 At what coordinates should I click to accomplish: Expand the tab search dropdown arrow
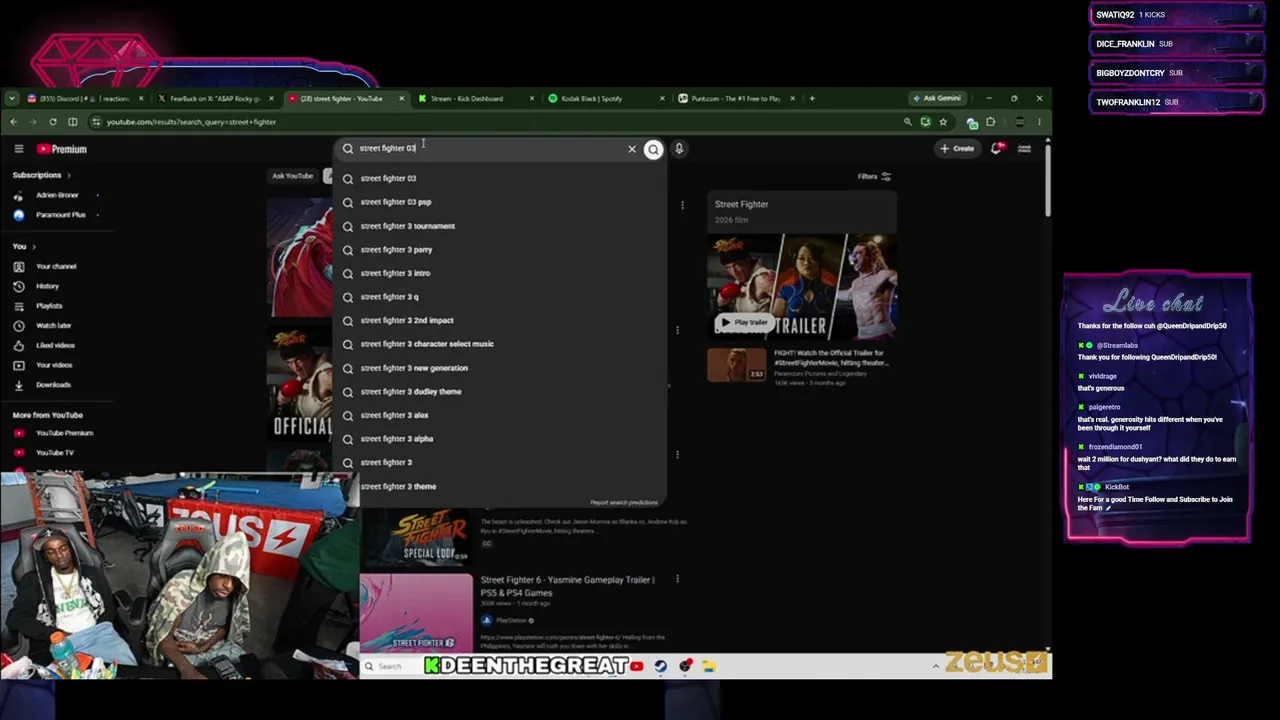(11, 98)
